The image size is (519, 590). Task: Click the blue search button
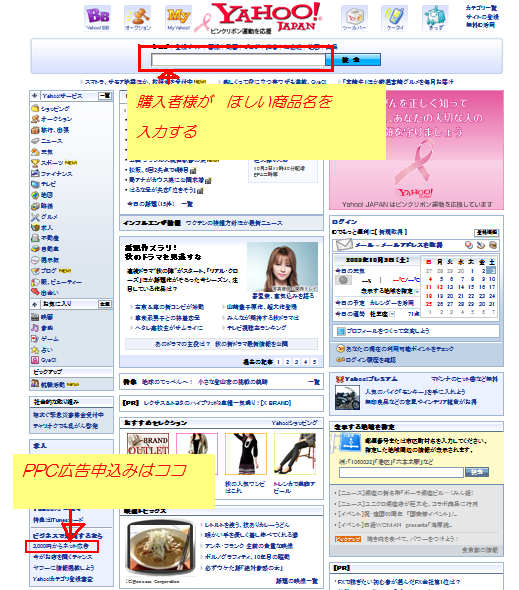[353, 60]
